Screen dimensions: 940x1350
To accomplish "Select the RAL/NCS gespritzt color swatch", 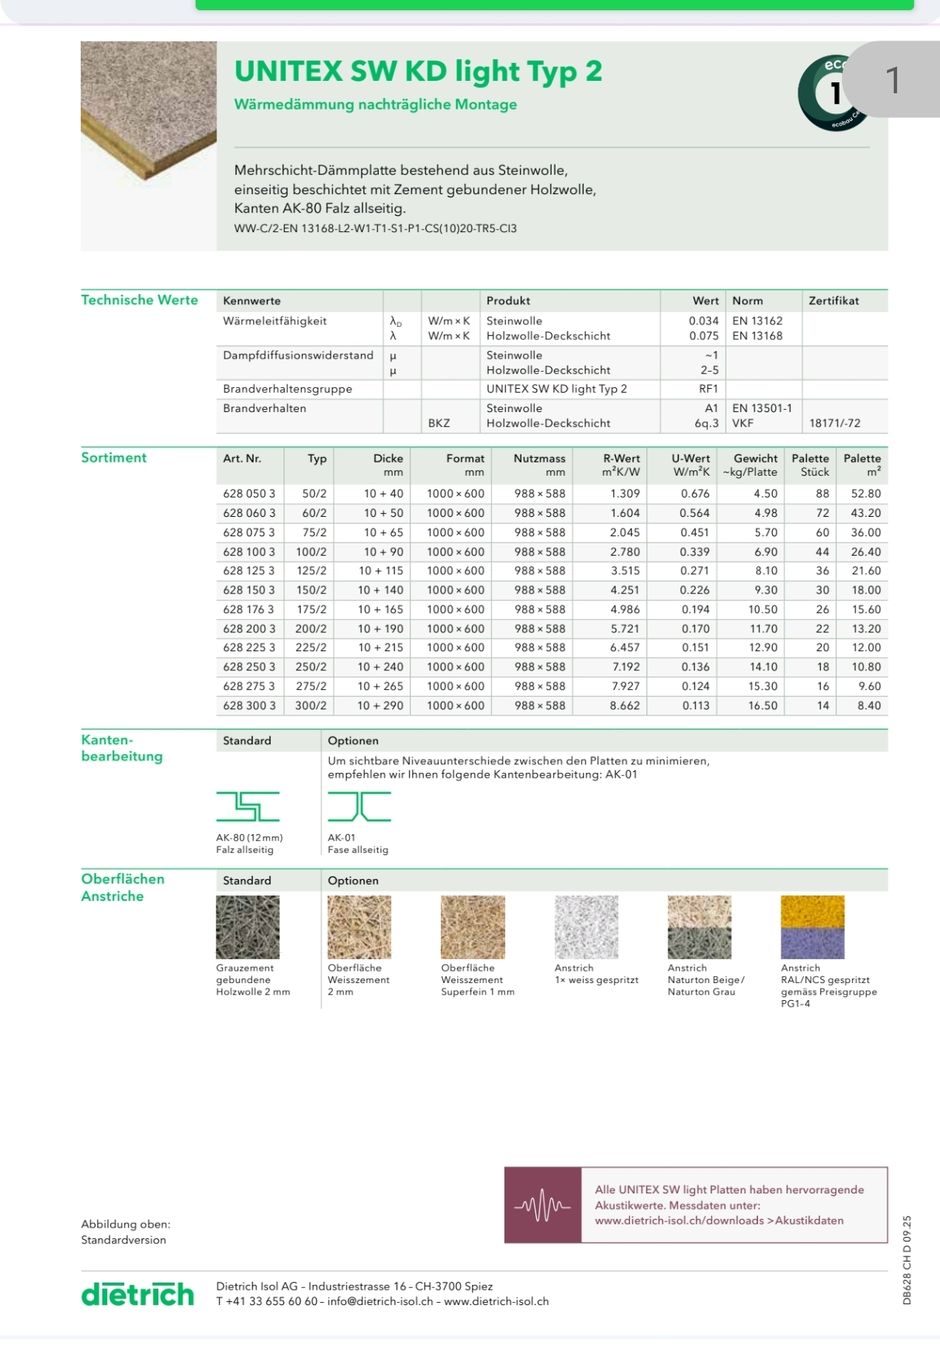I will 812,927.
